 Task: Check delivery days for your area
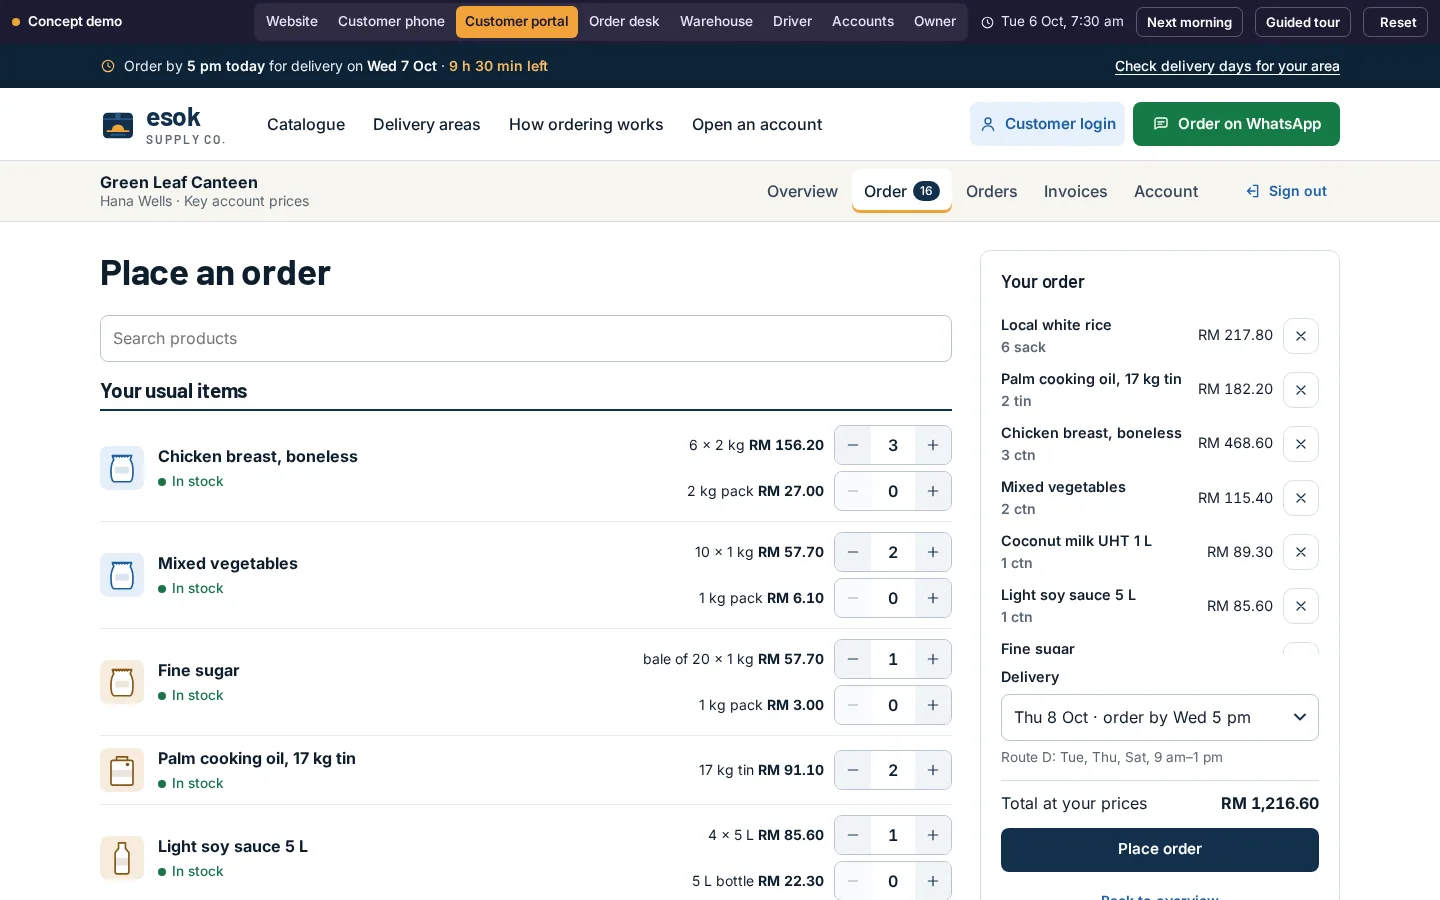1227,66
